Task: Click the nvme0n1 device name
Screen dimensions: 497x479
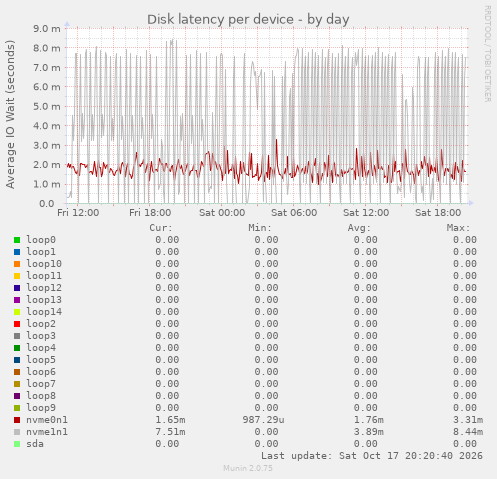Action: coord(47,420)
